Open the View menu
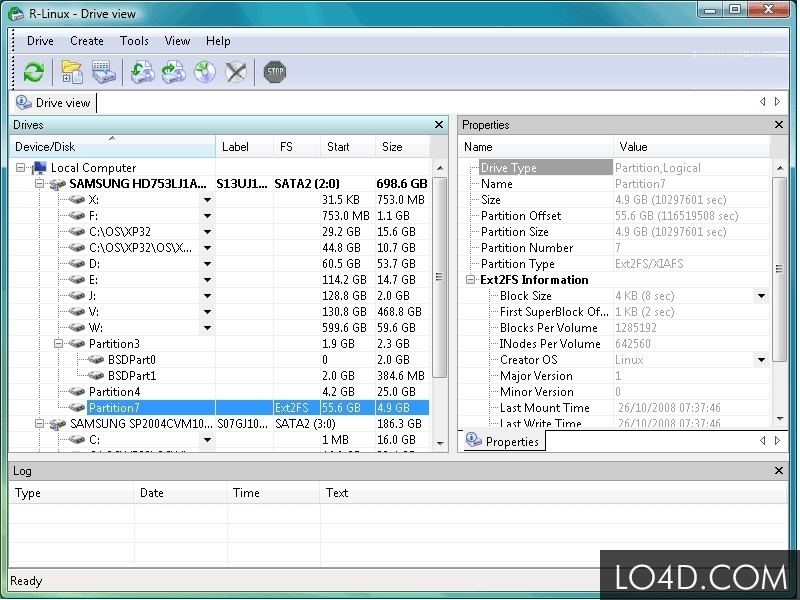The height and width of the screenshot is (600, 800). [177, 41]
